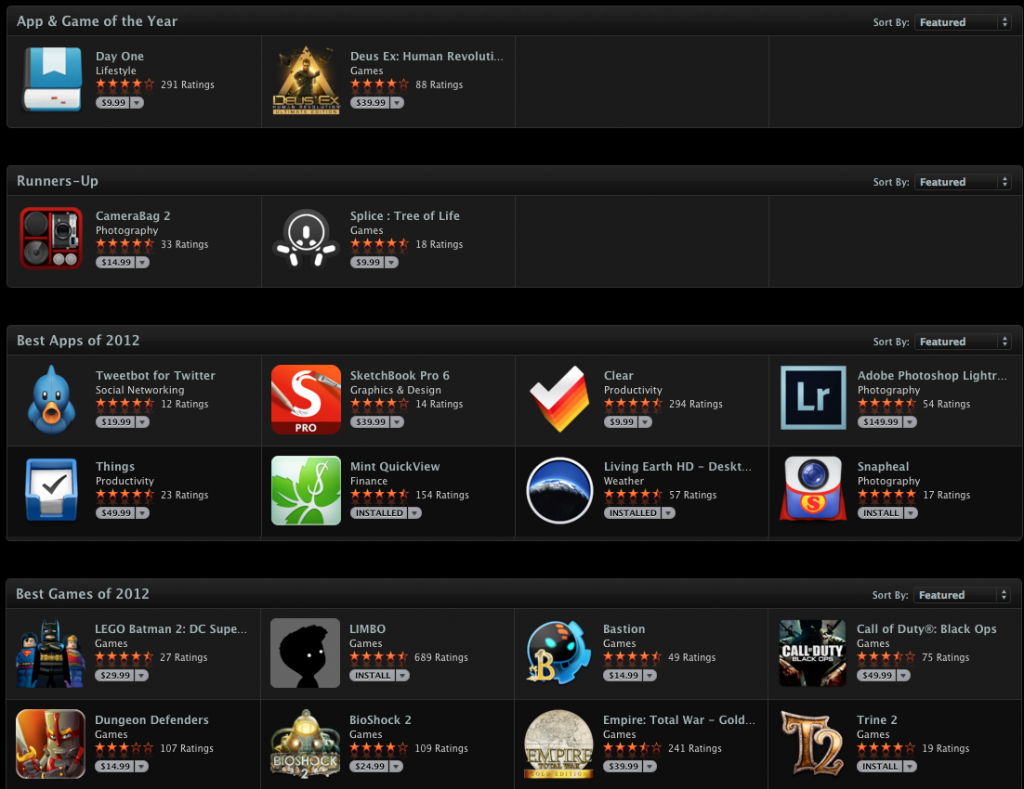Click the SketchBook Pro 6 icon

pos(306,399)
